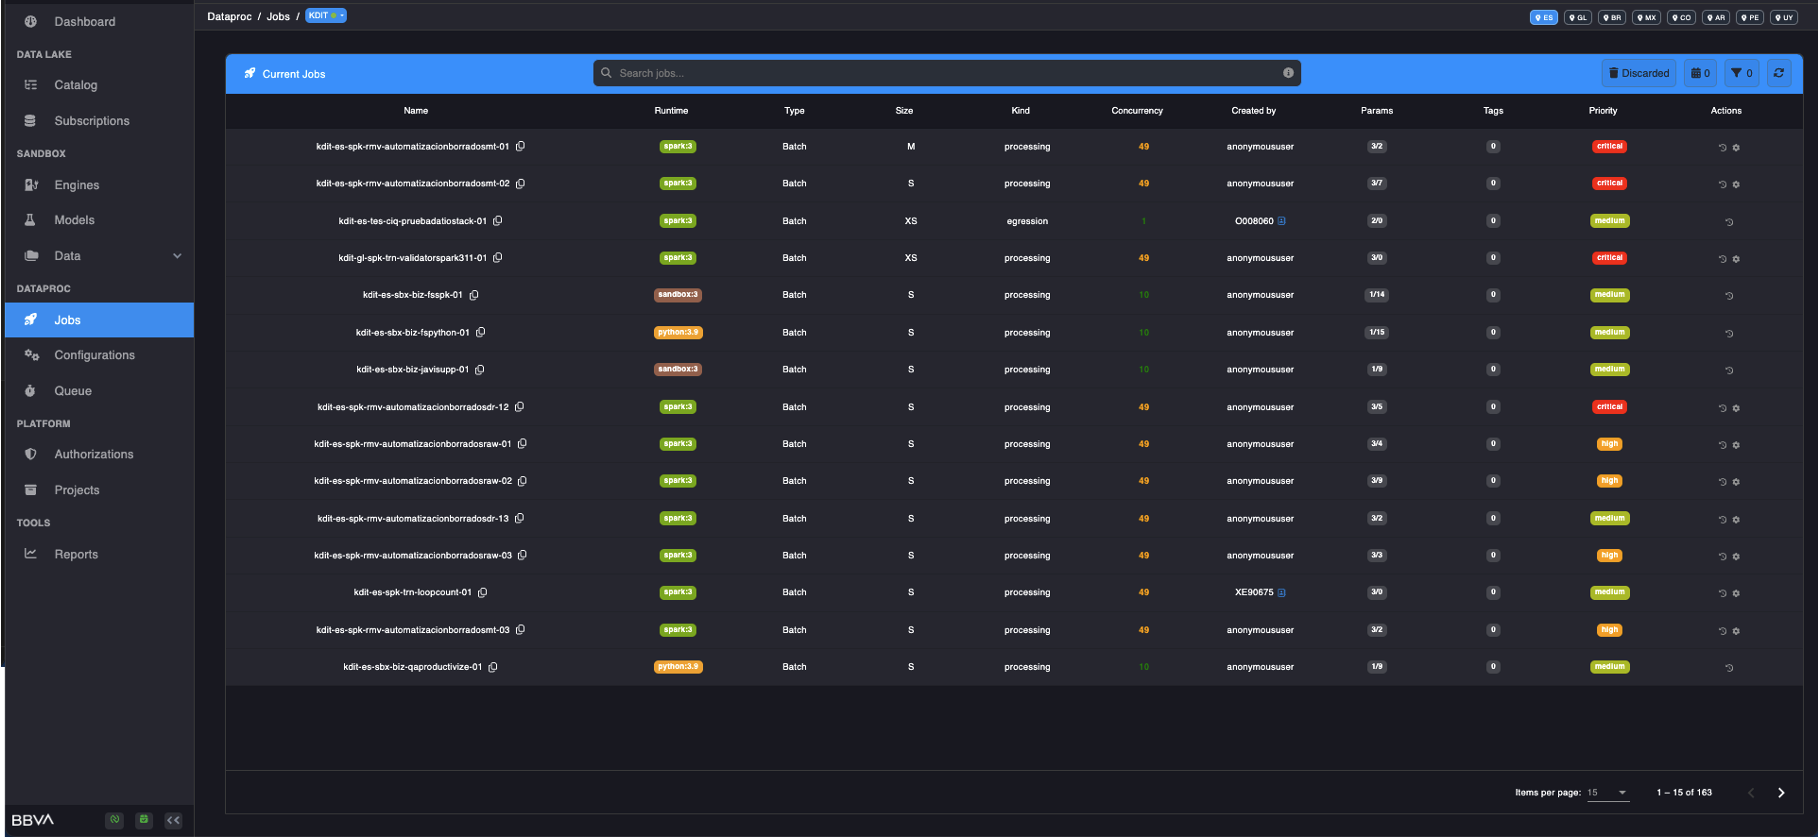
Task: Open the Reports sidebar item
Action: click(x=76, y=554)
